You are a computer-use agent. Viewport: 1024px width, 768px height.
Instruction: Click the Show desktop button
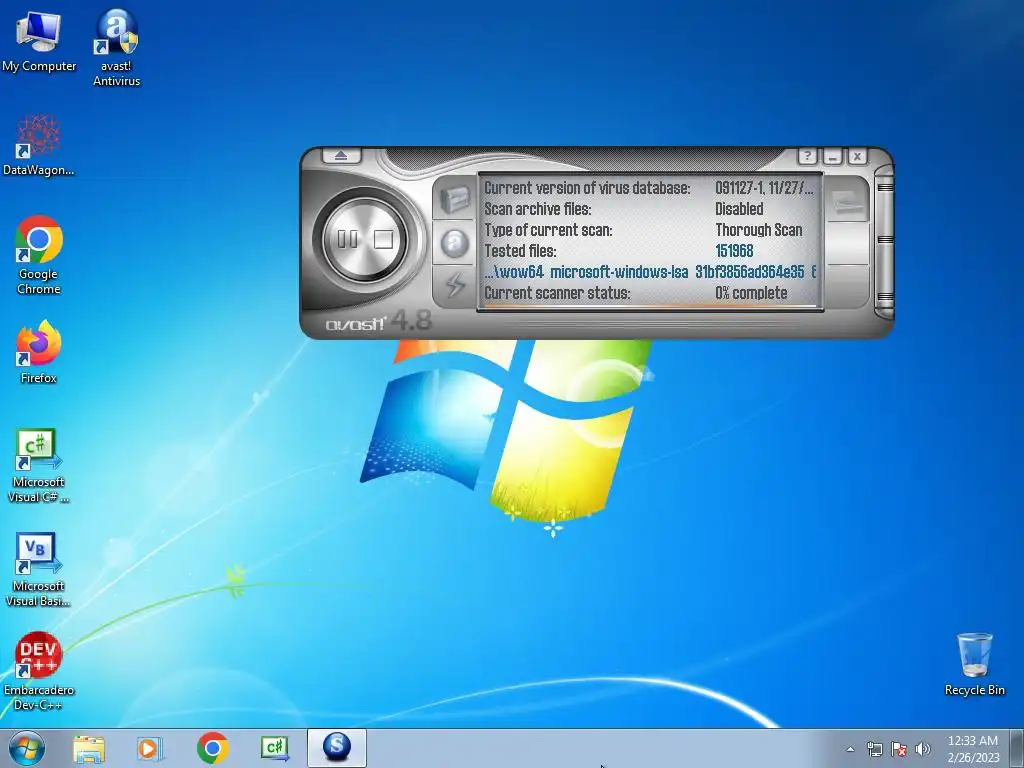(x=1017, y=748)
